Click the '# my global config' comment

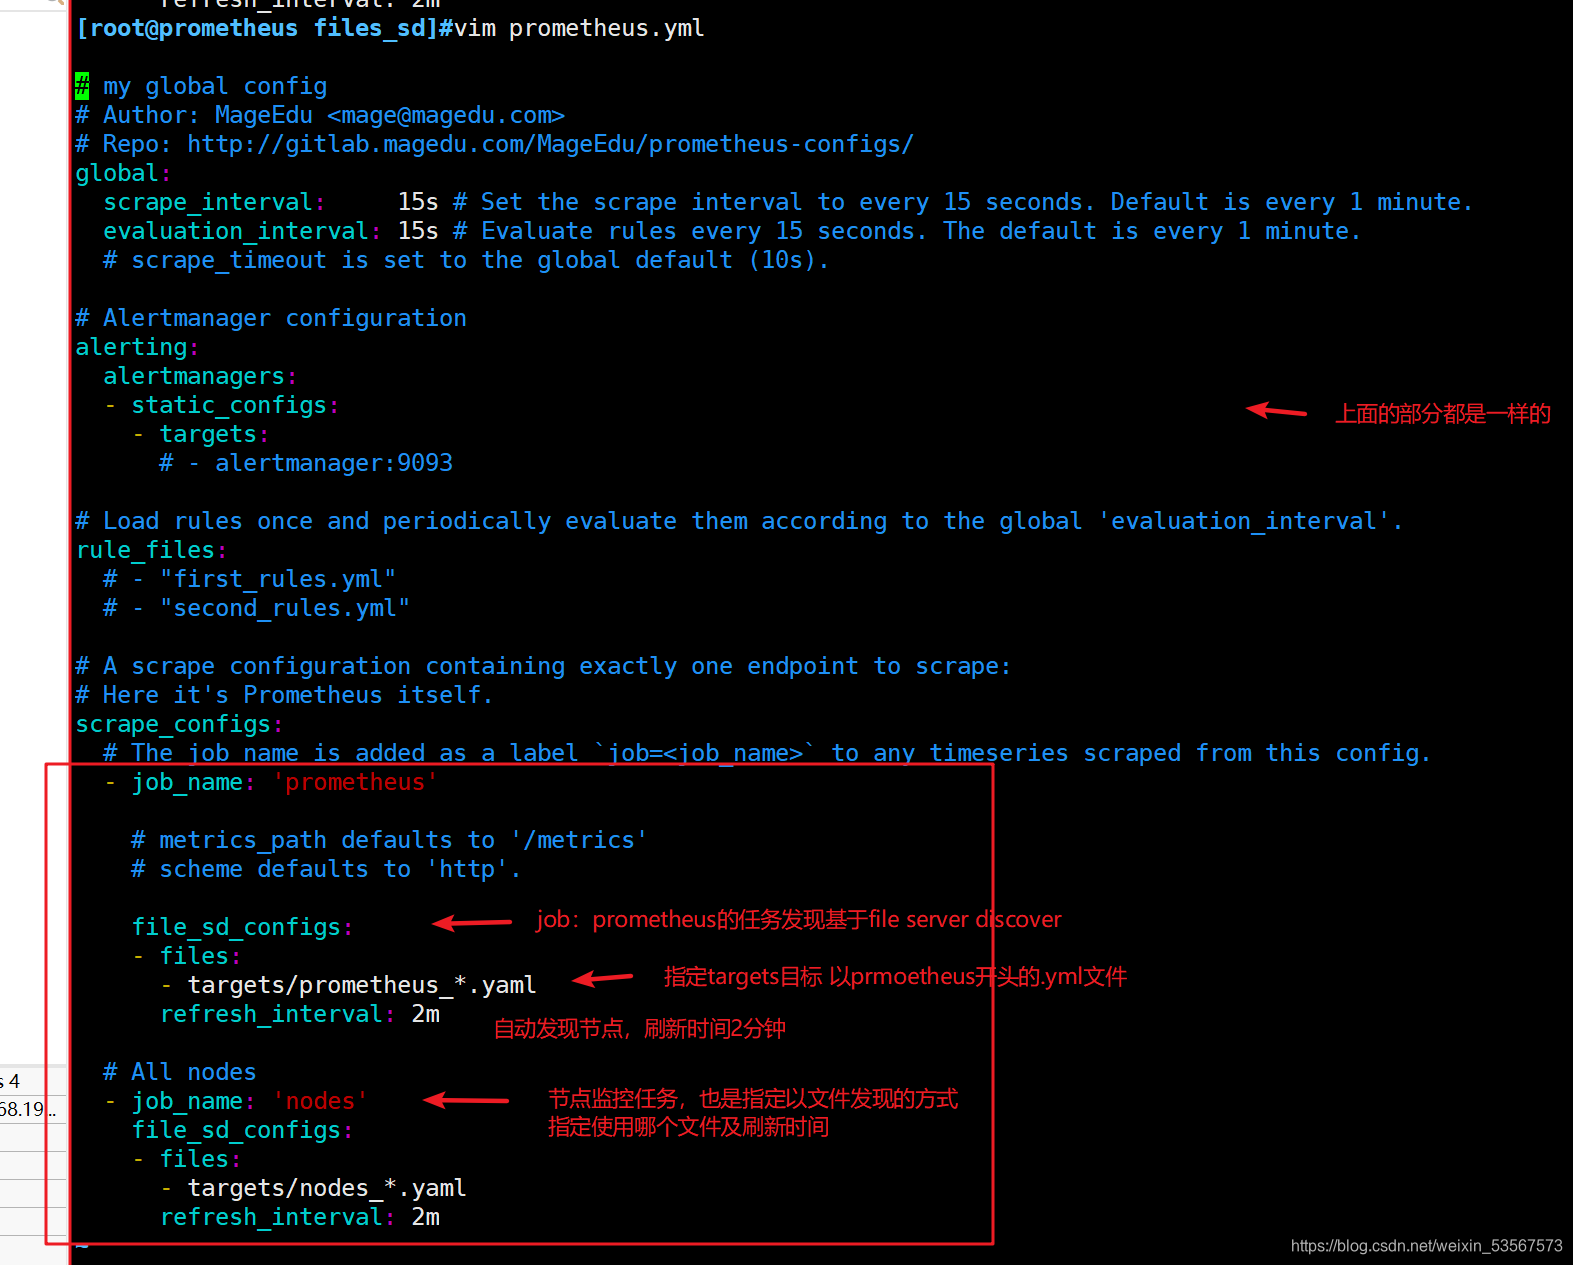(x=201, y=86)
